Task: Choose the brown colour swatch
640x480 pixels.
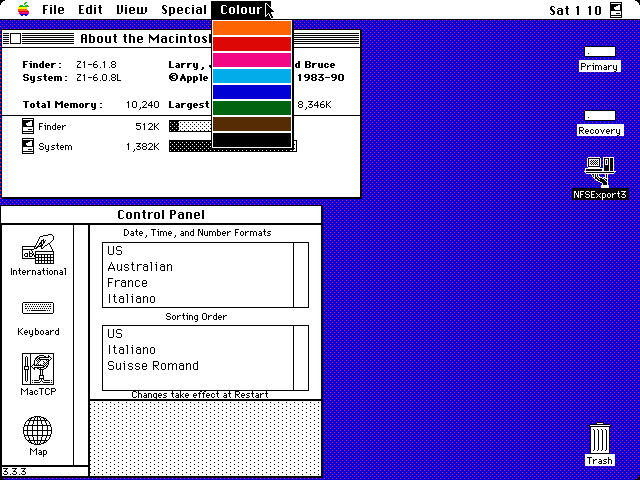Action: coord(252,124)
